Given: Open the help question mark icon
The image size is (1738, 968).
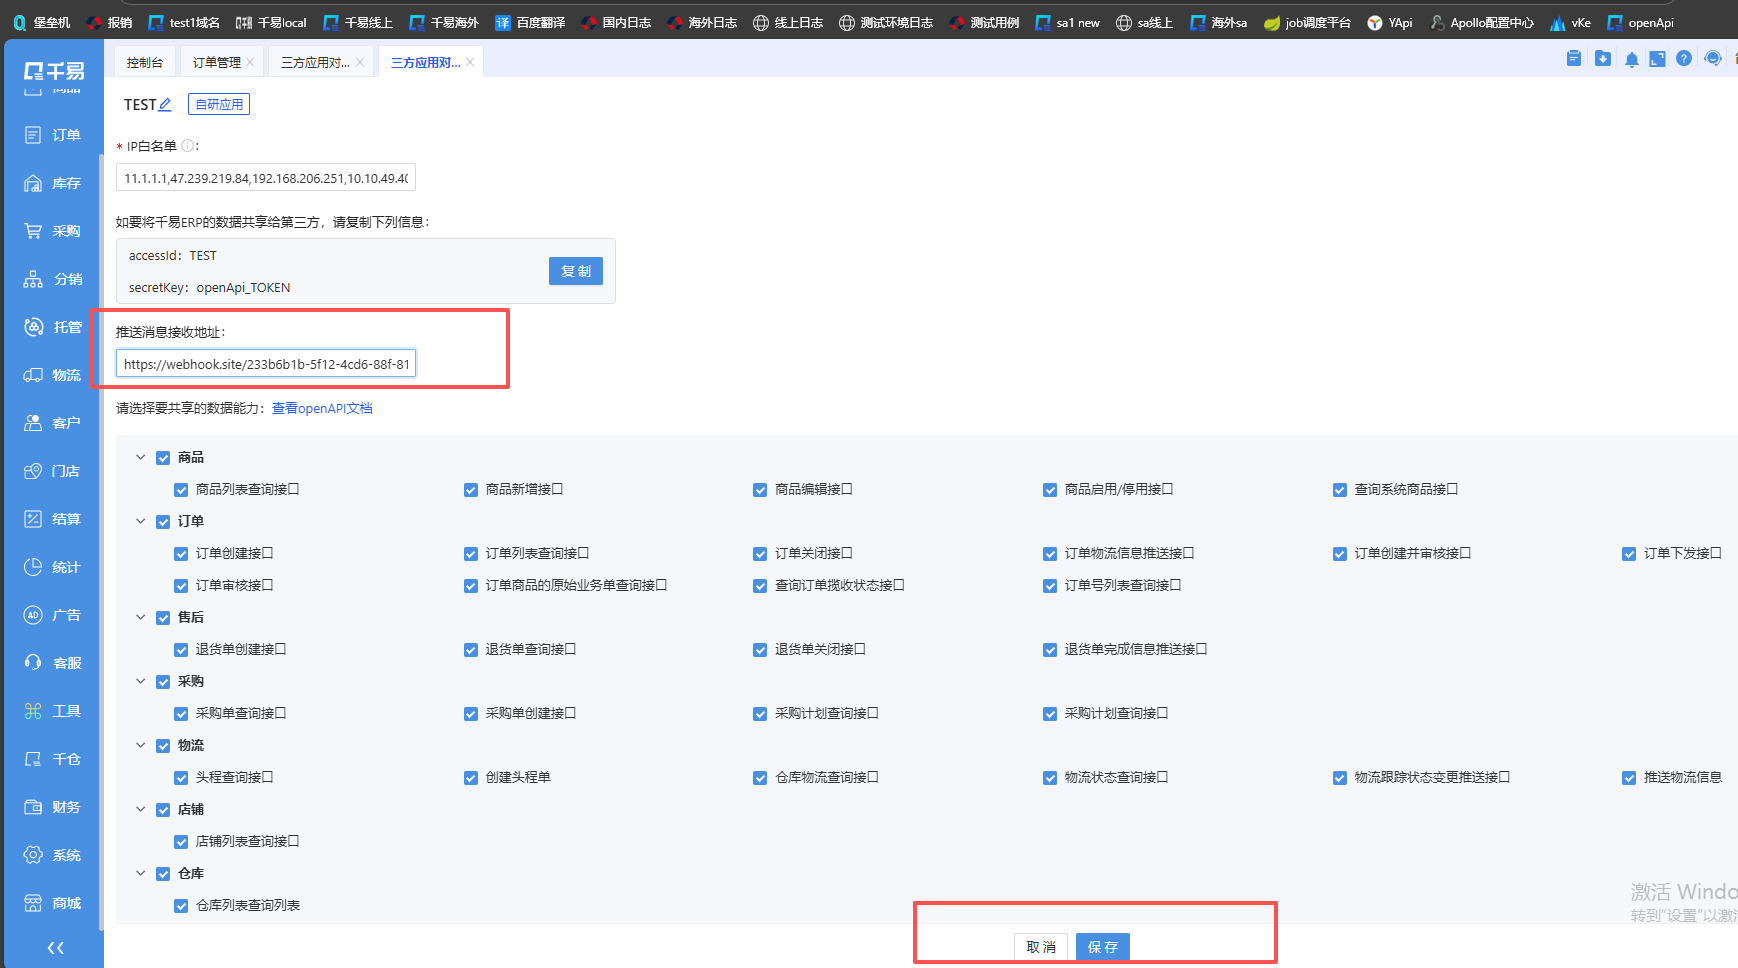Looking at the screenshot, I should (1684, 59).
